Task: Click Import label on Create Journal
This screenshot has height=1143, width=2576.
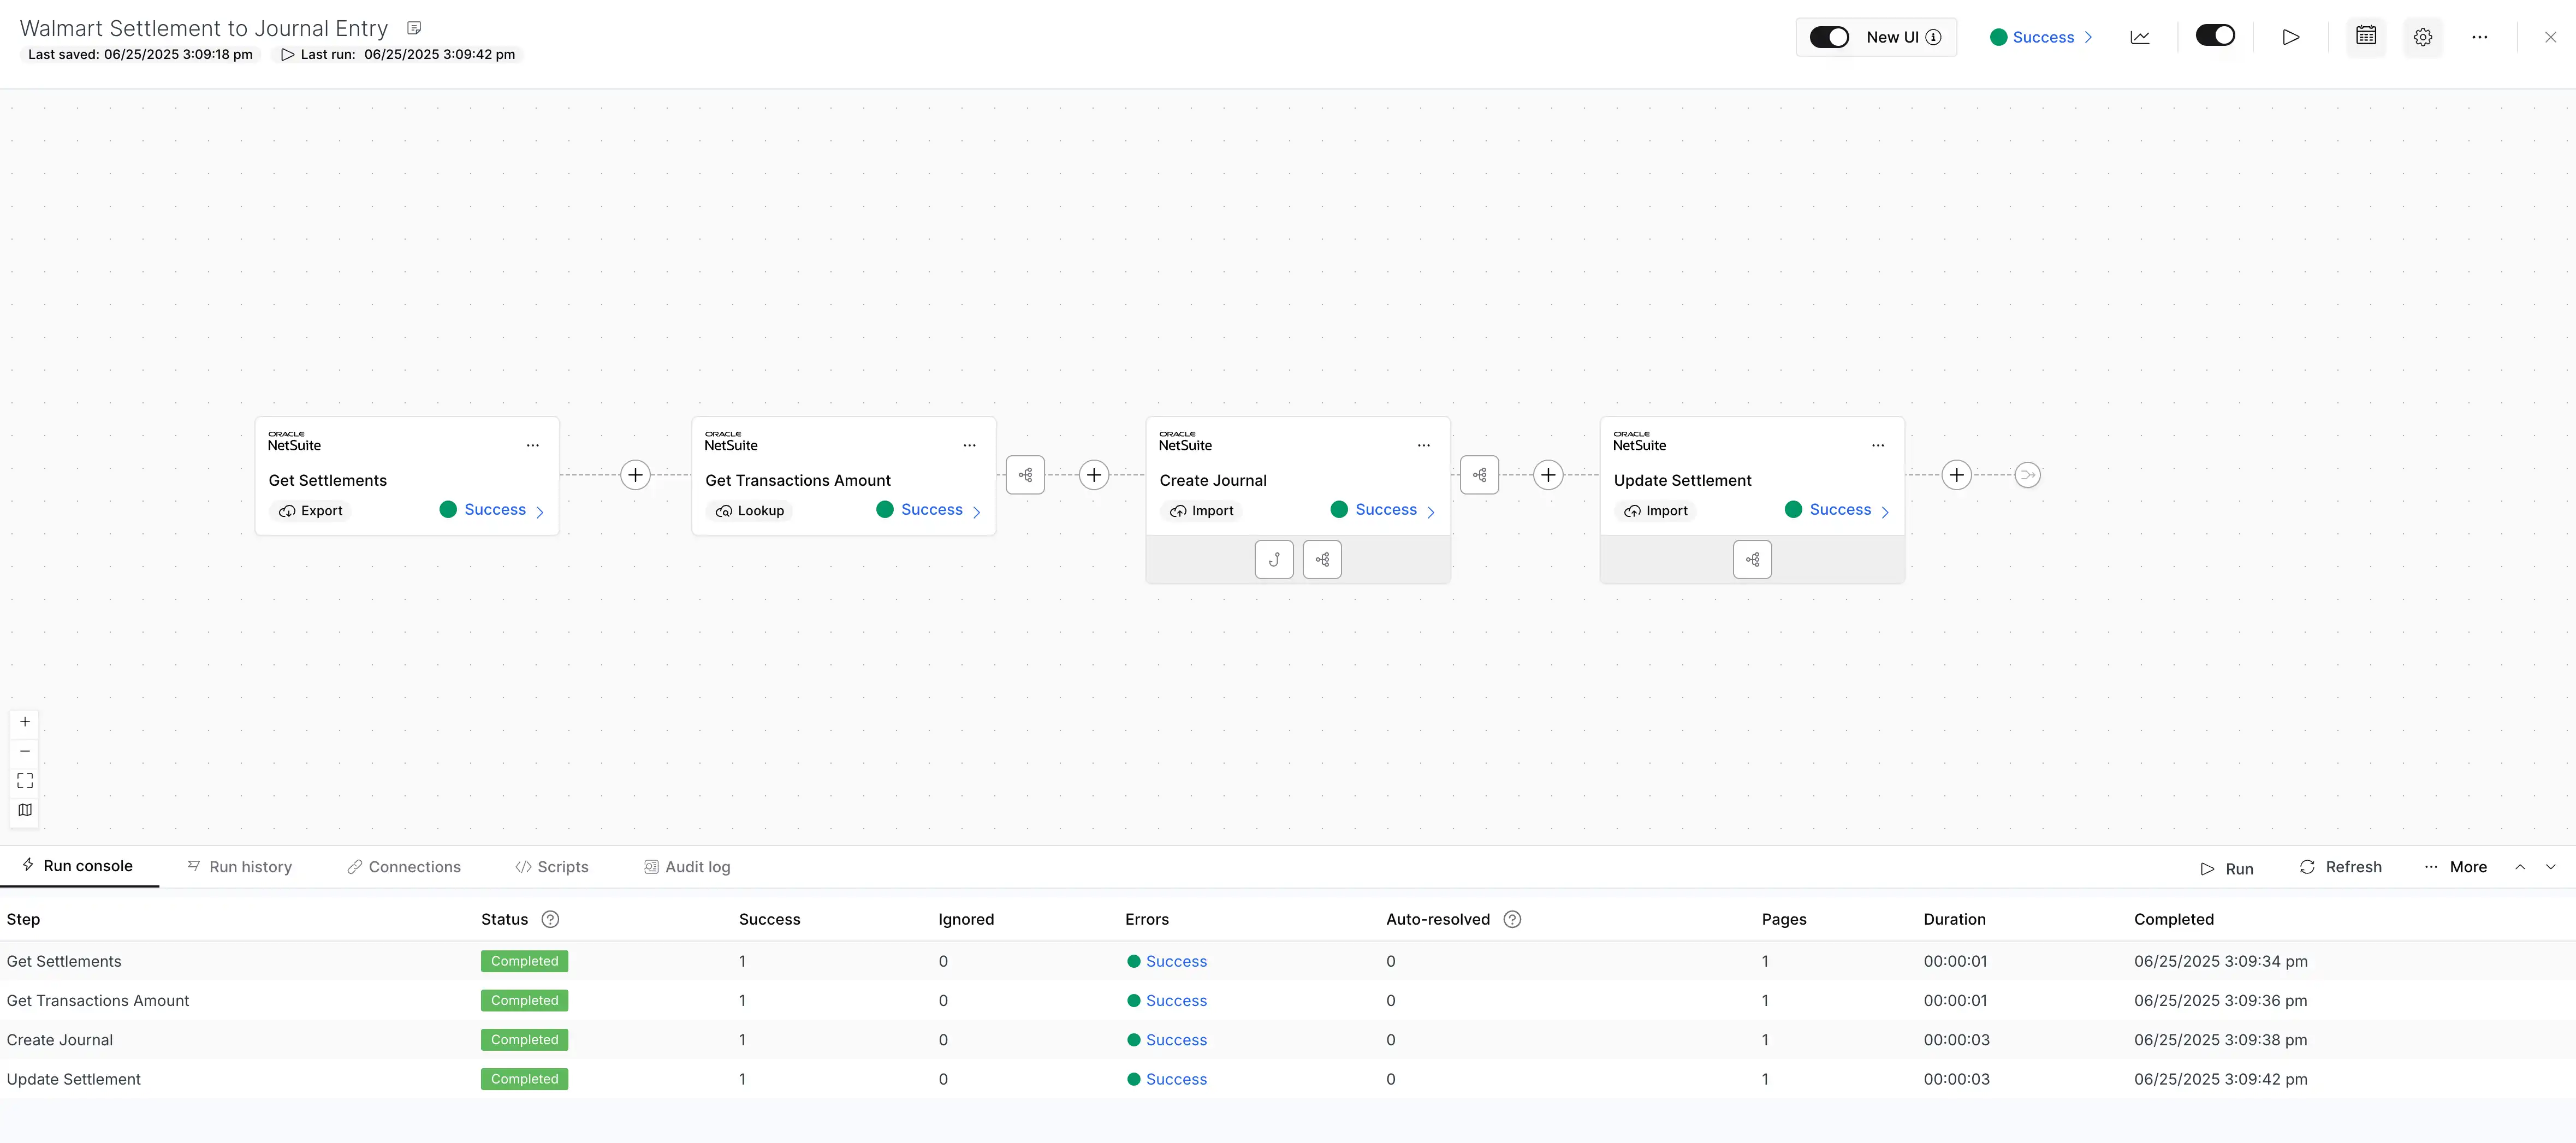Action: [x=1201, y=511]
